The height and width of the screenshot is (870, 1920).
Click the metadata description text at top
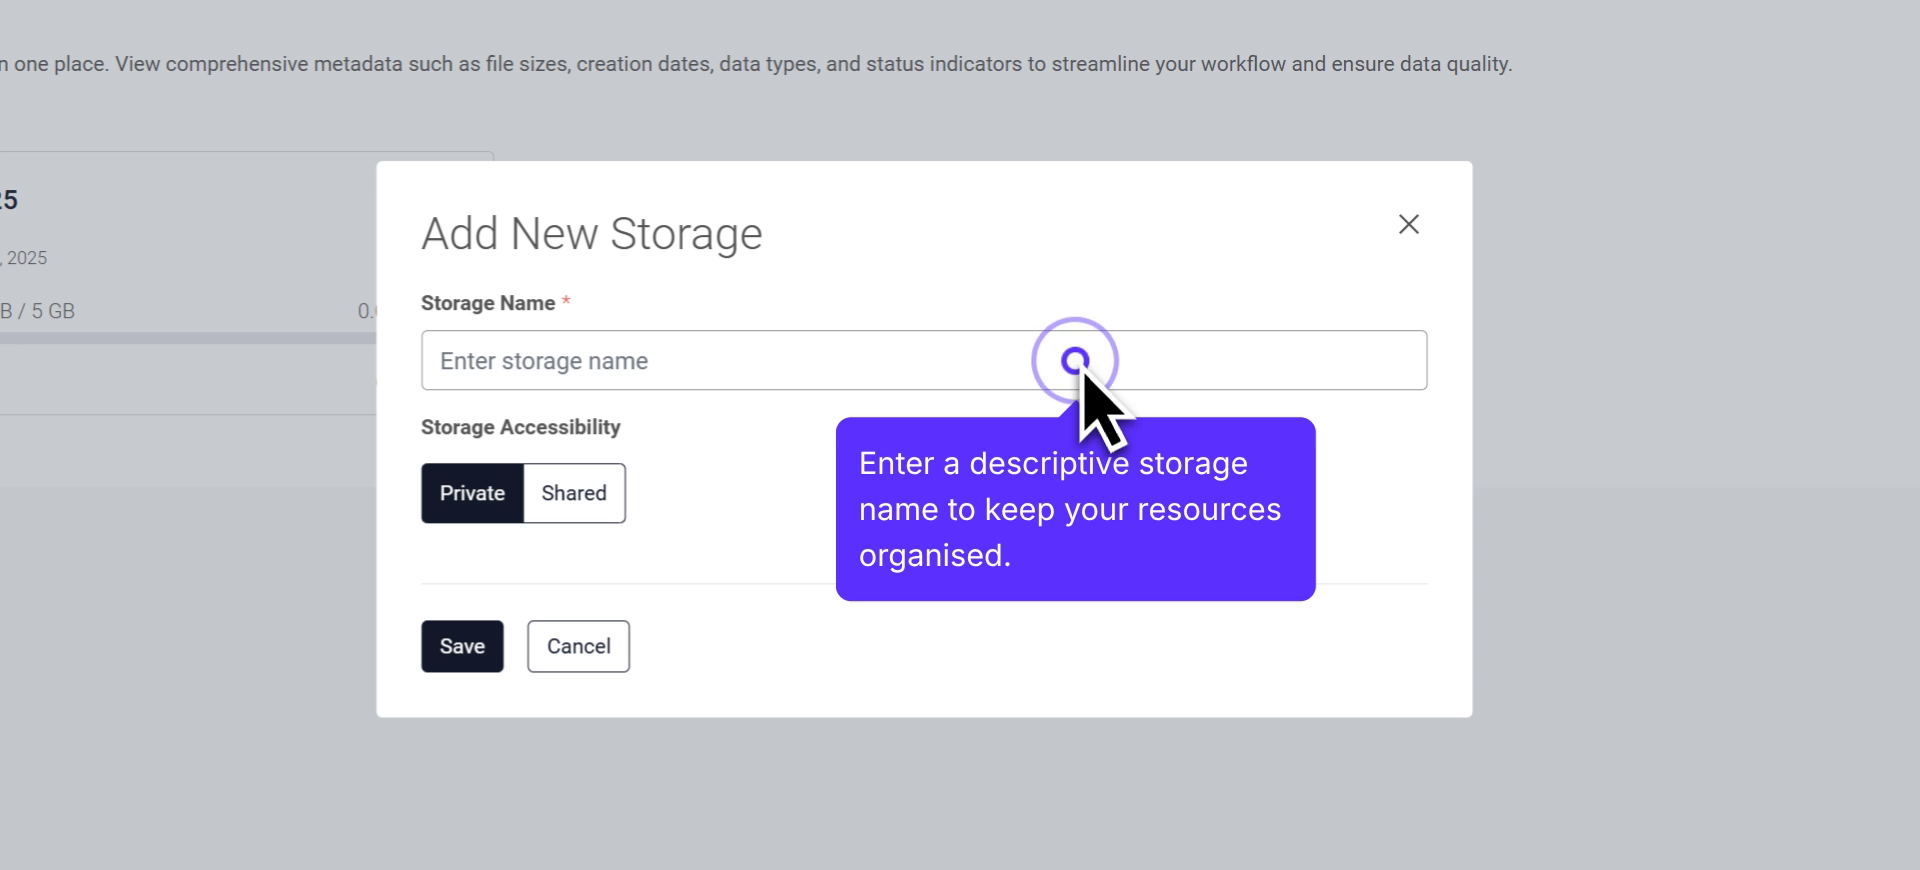[760, 64]
